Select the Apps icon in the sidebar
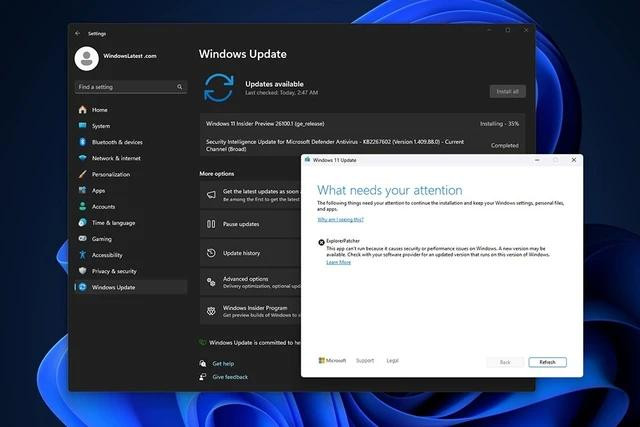640x427 pixels. [x=82, y=190]
